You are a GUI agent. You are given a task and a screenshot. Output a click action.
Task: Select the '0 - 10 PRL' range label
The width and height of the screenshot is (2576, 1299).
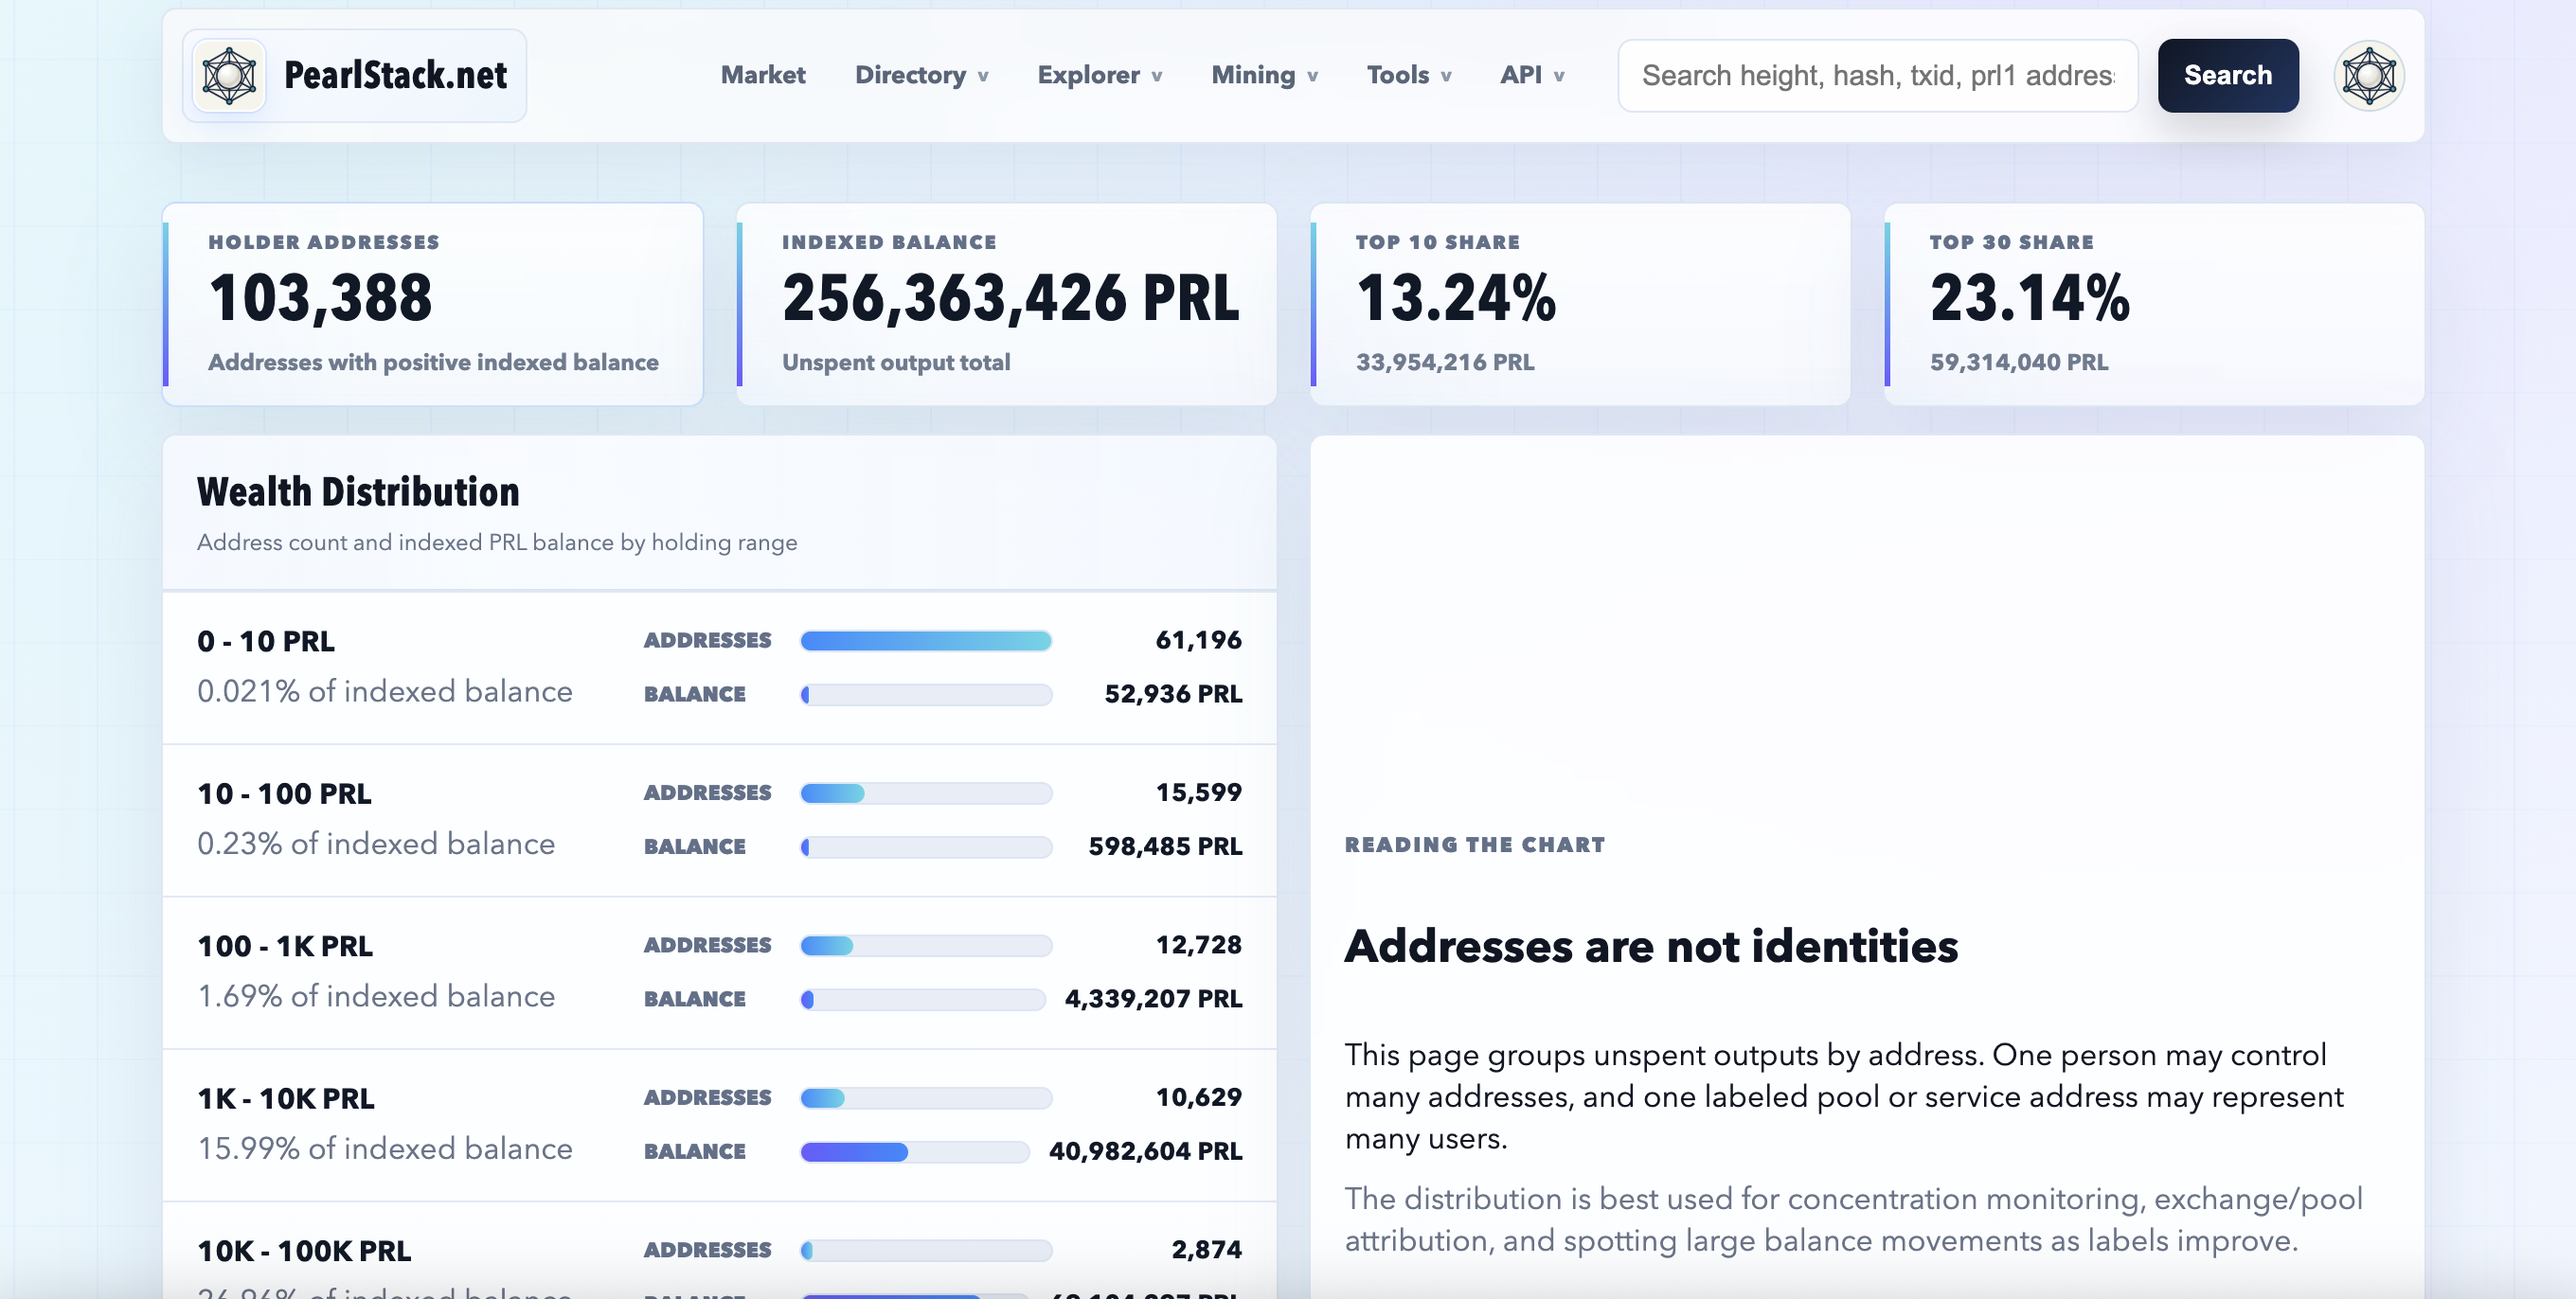[266, 641]
